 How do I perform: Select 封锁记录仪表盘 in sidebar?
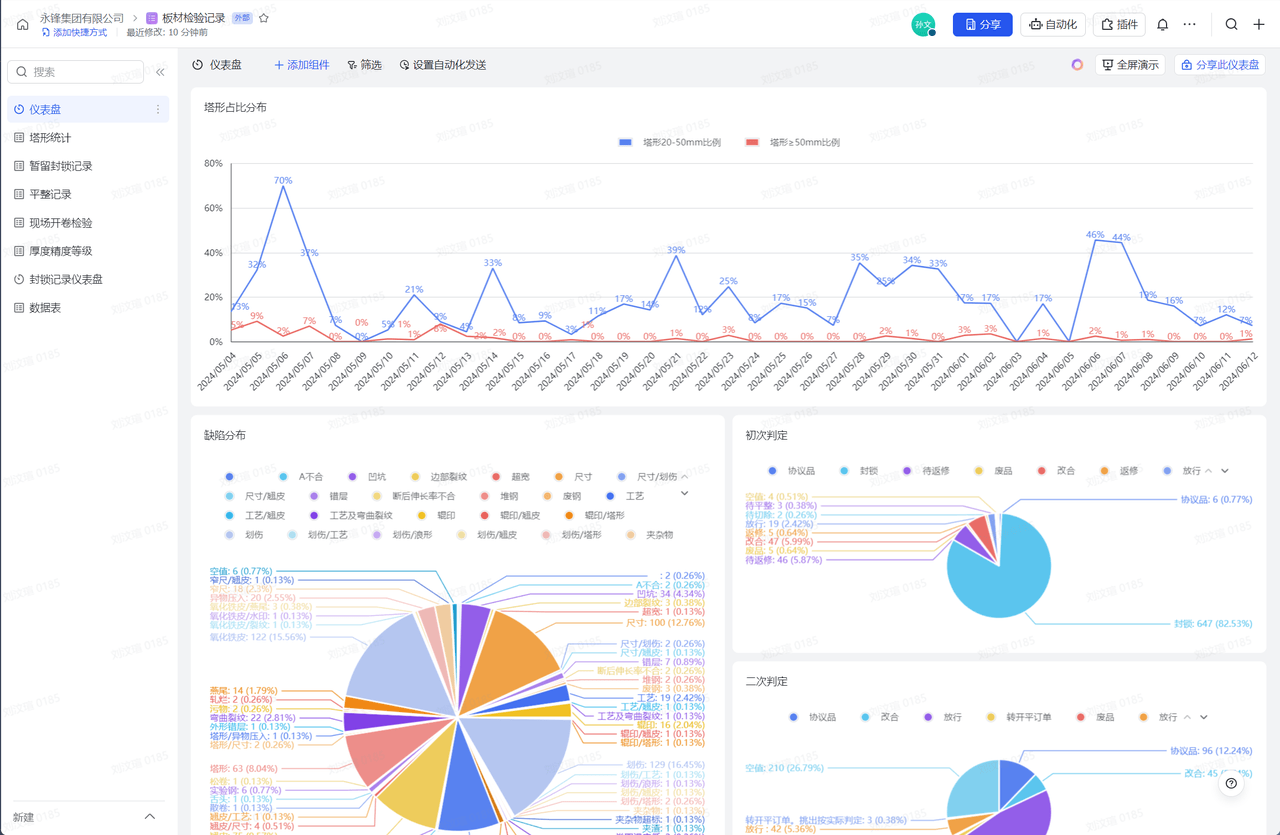tap(66, 280)
